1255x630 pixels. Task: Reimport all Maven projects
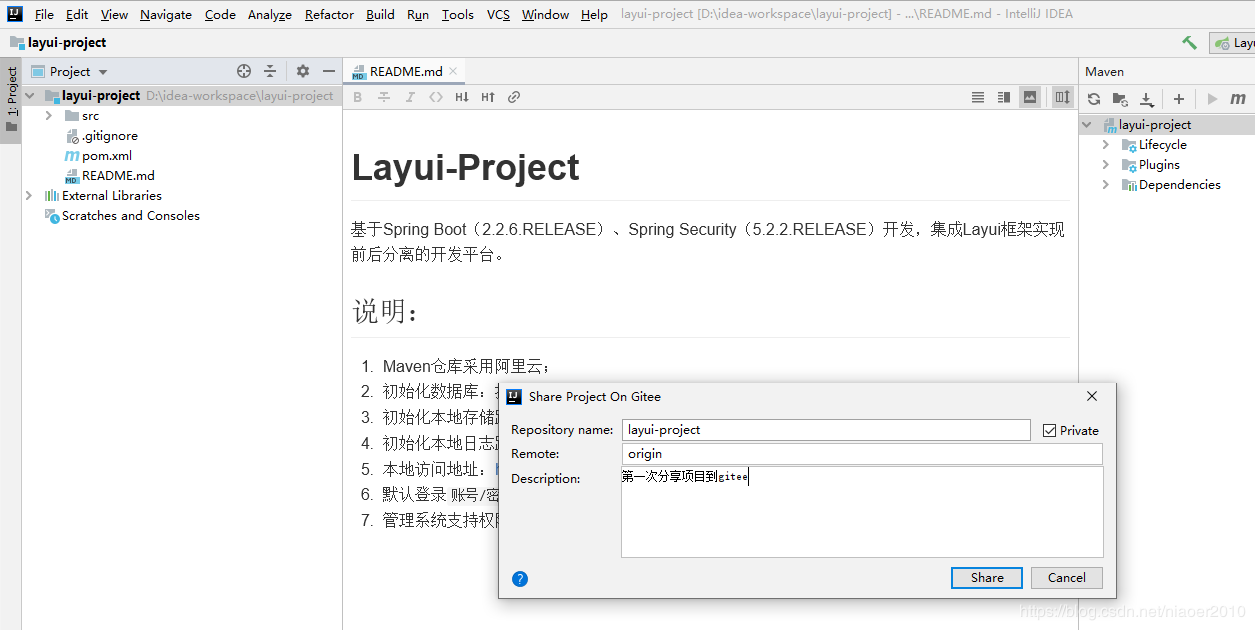pyautogui.click(x=1094, y=99)
